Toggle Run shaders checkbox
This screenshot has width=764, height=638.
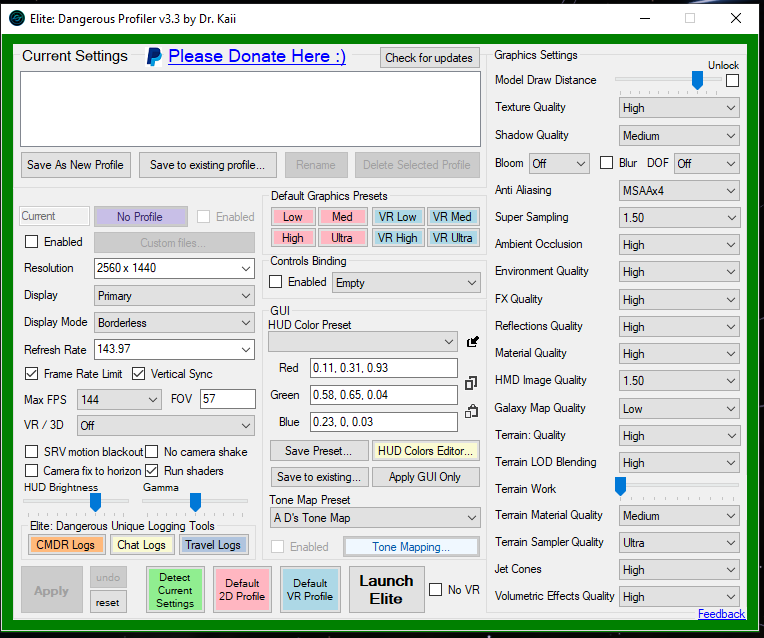point(152,471)
